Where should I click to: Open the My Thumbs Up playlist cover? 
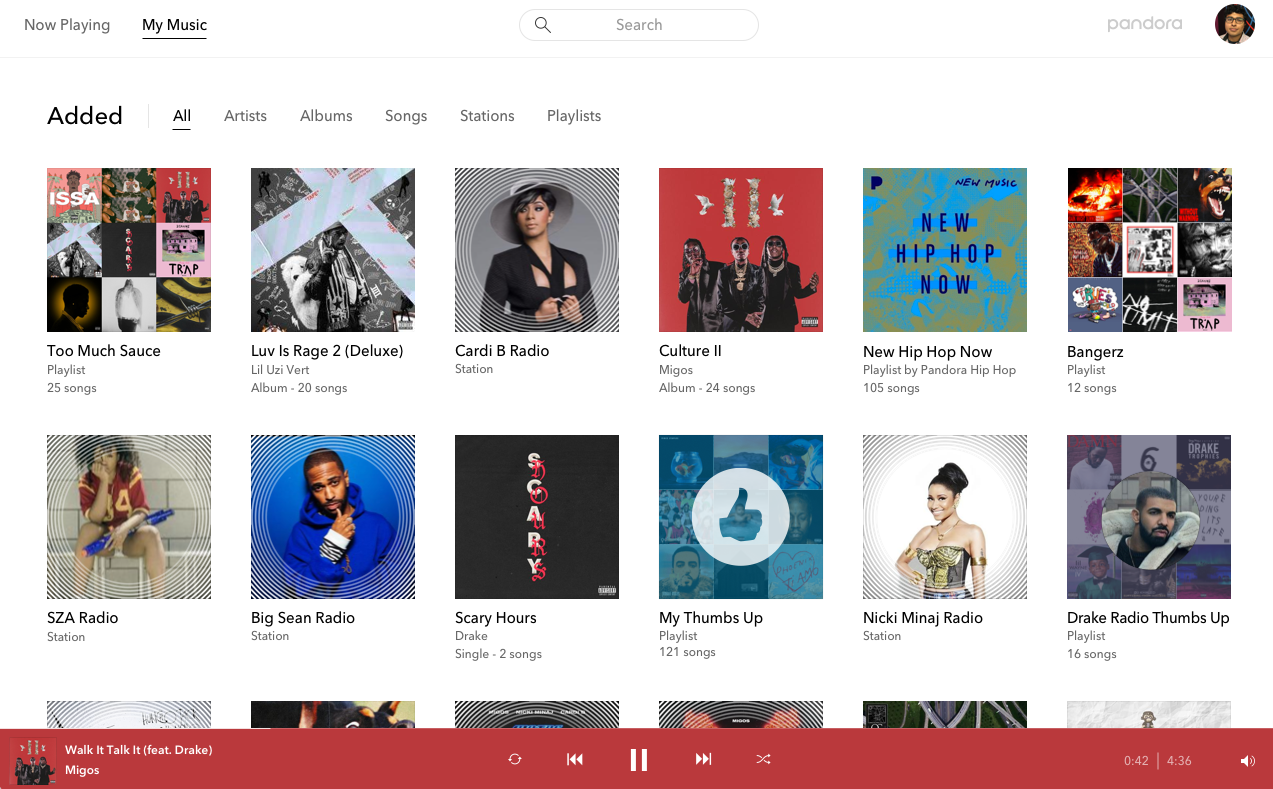tap(741, 517)
